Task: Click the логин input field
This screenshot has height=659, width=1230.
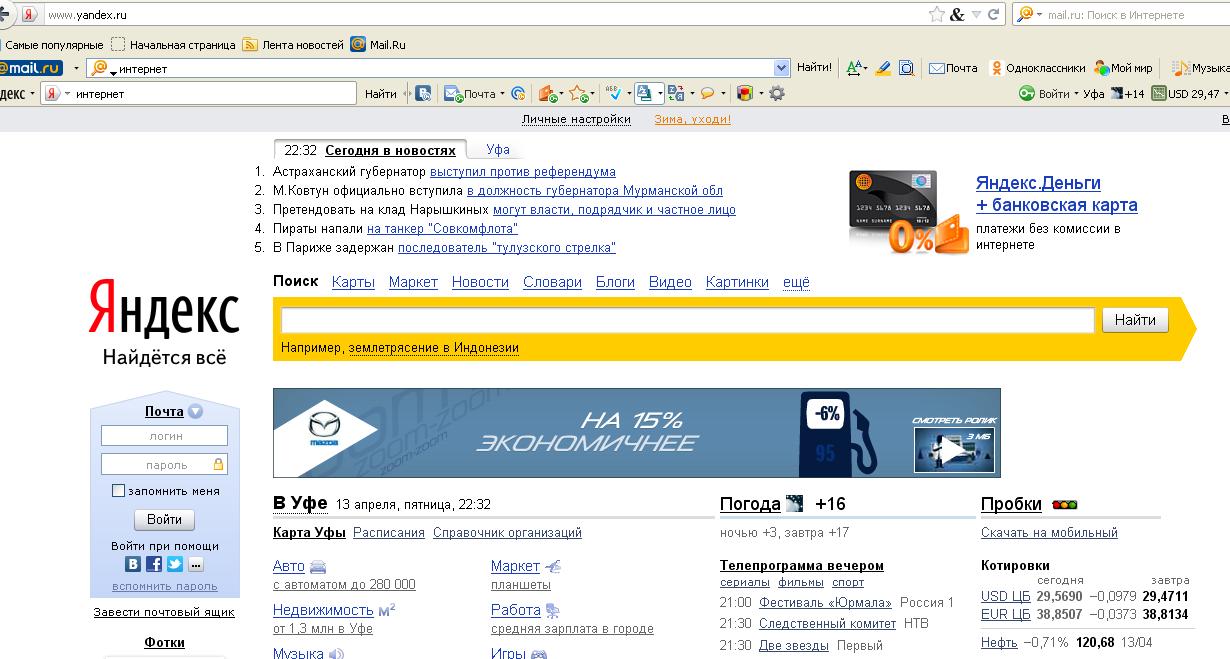Action: [164, 436]
